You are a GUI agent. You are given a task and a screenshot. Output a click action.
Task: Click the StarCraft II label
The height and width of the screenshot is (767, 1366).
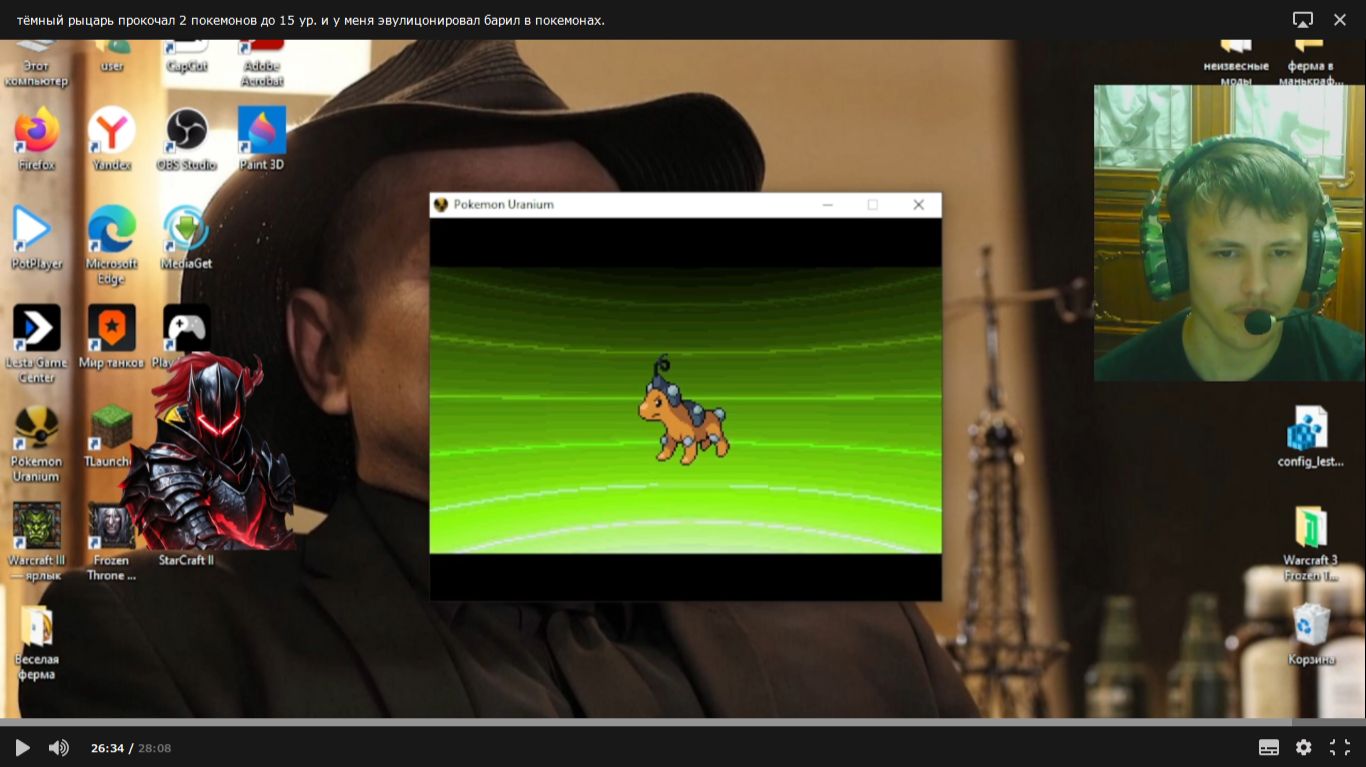coord(187,561)
